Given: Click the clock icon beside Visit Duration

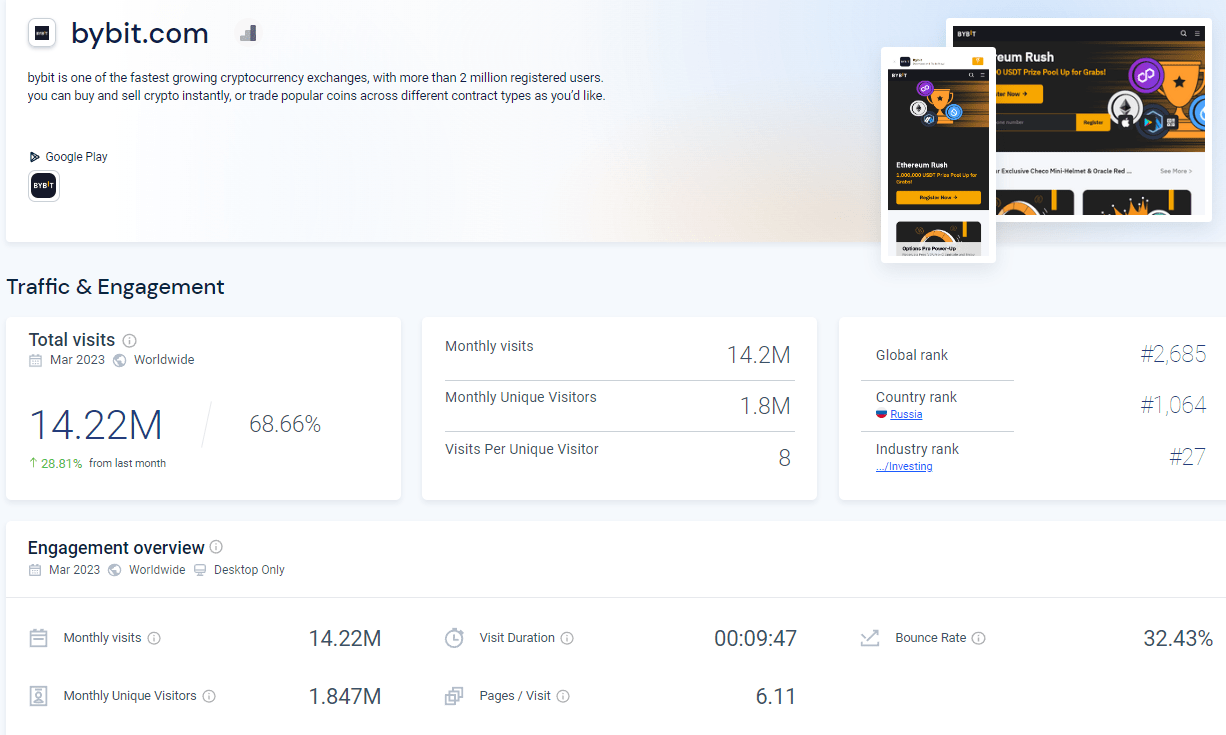Looking at the screenshot, I should (455, 637).
